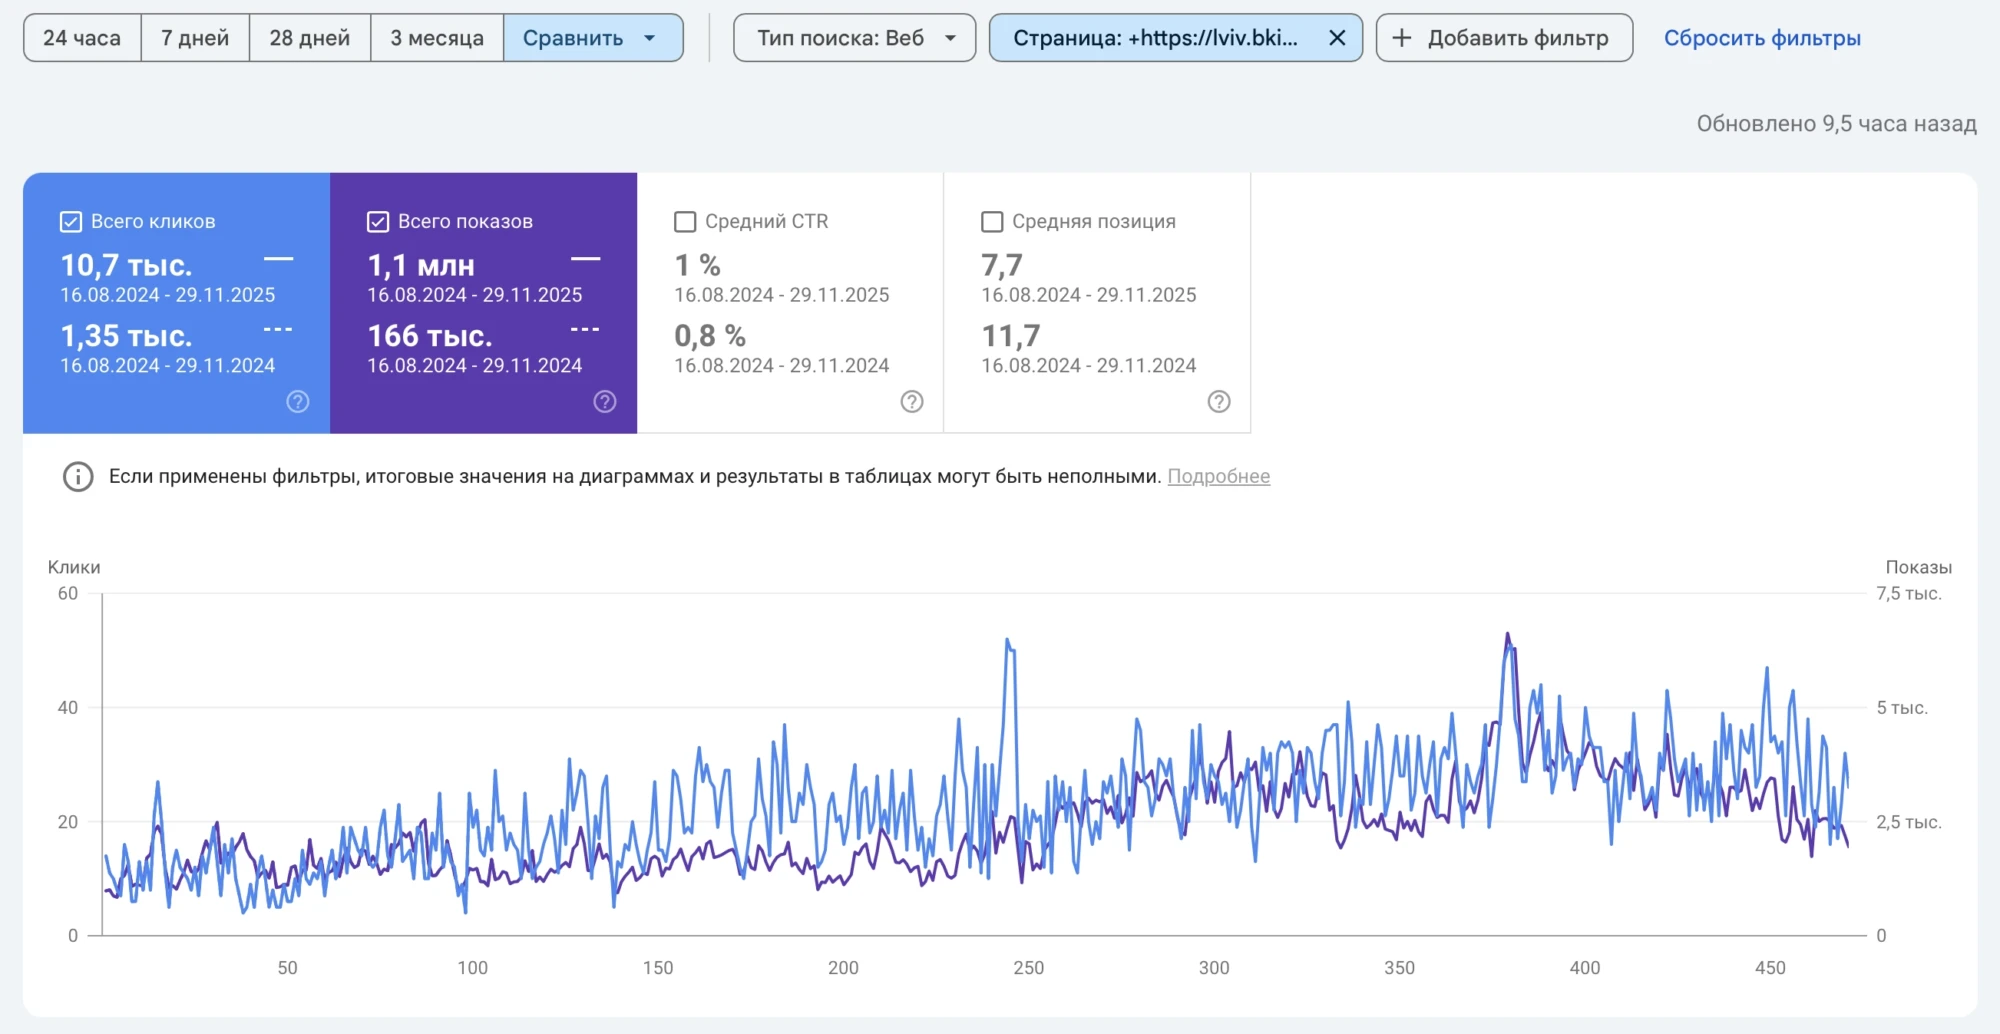Uncheck the Всего кликов checkbox
Viewport: 2000px width, 1034px height.
(71, 222)
